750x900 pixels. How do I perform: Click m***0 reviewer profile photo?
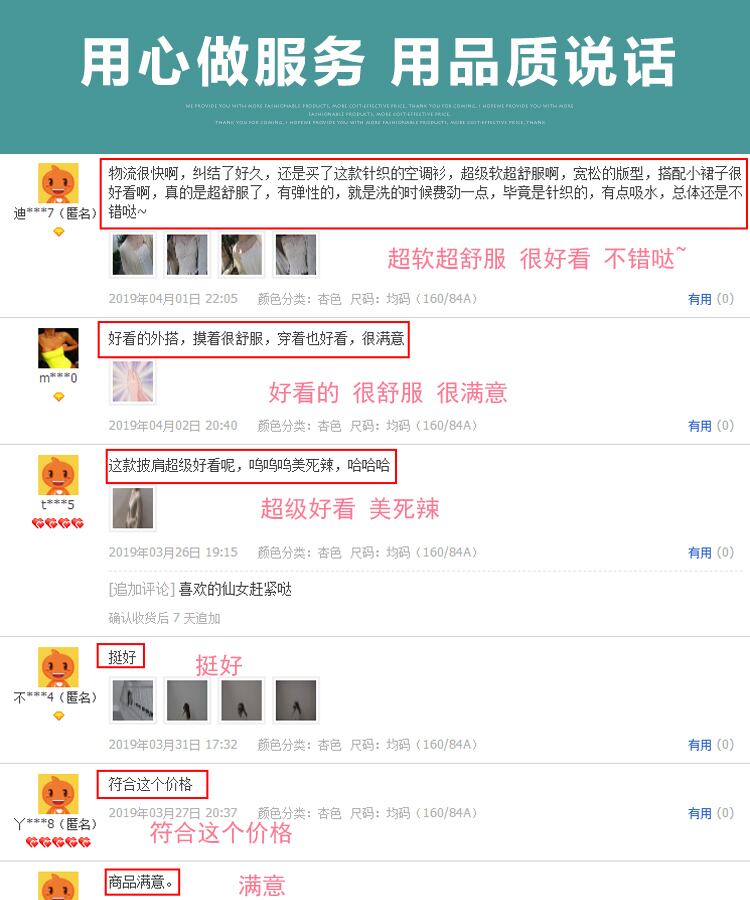coord(58,348)
